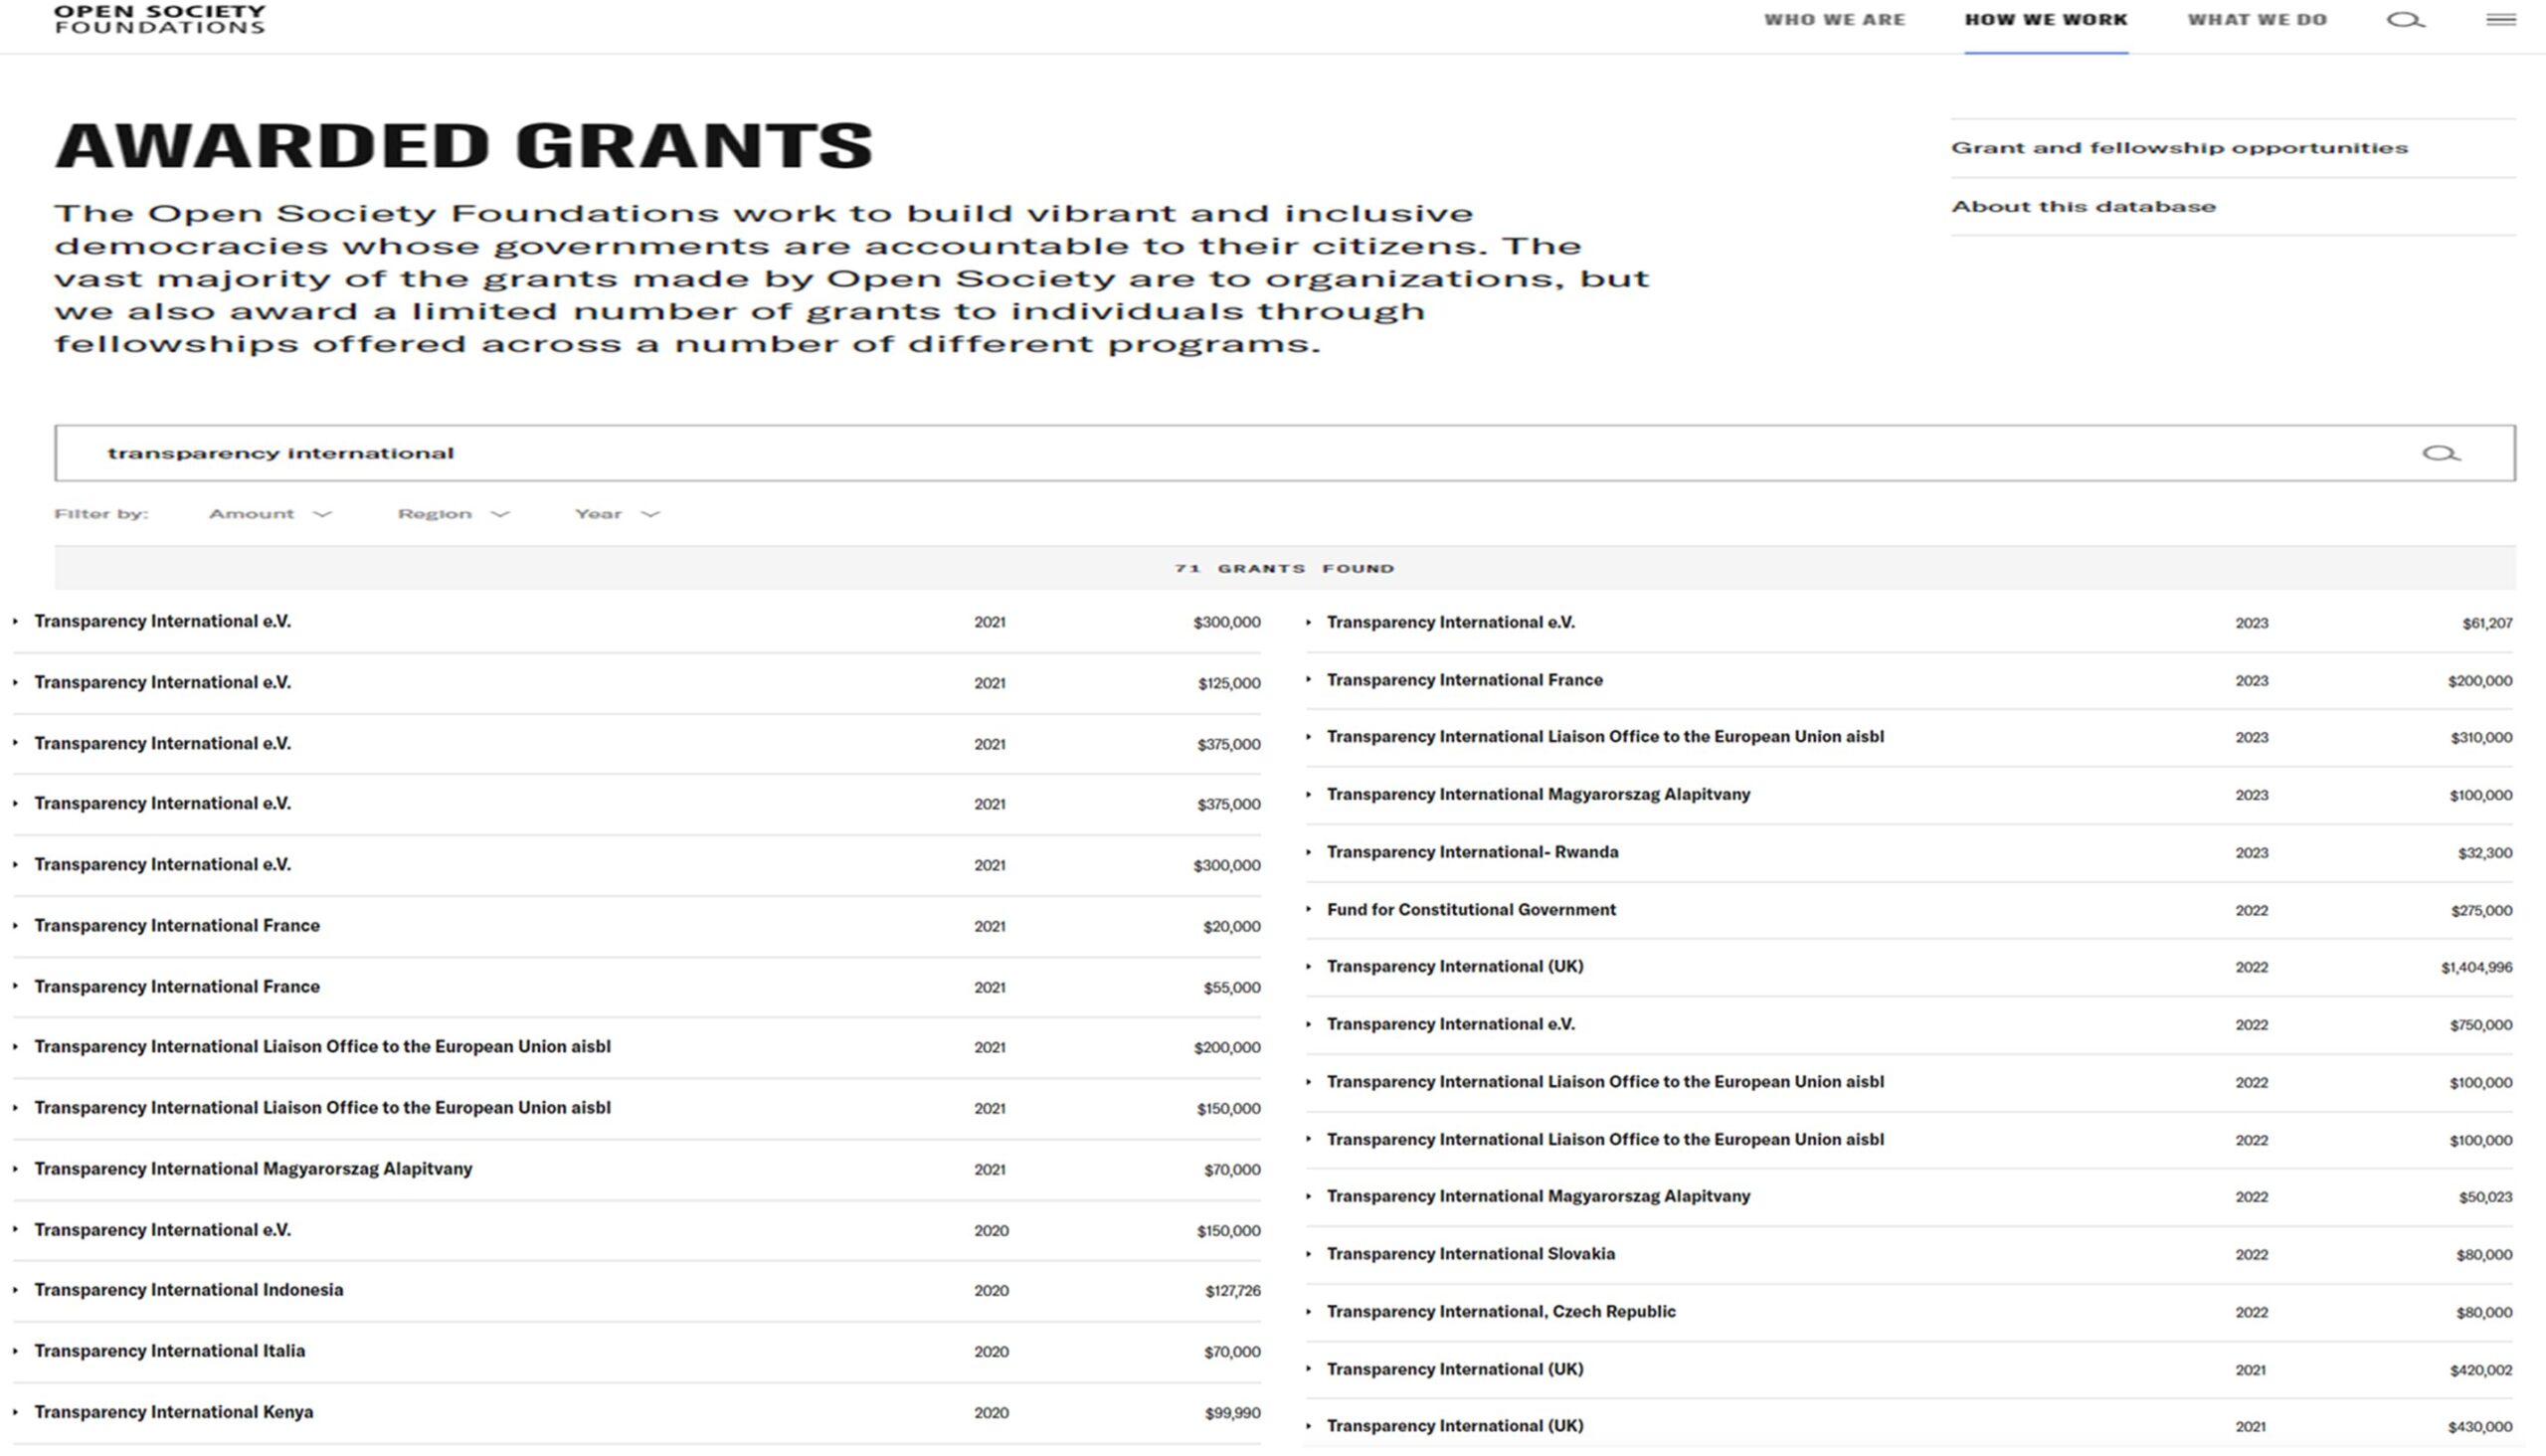Image resolution: width=2546 pixels, height=1456 pixels.
Task: Expand Liaison Office 2023 $310,000 grant
Action: [x=1909, y=737]
